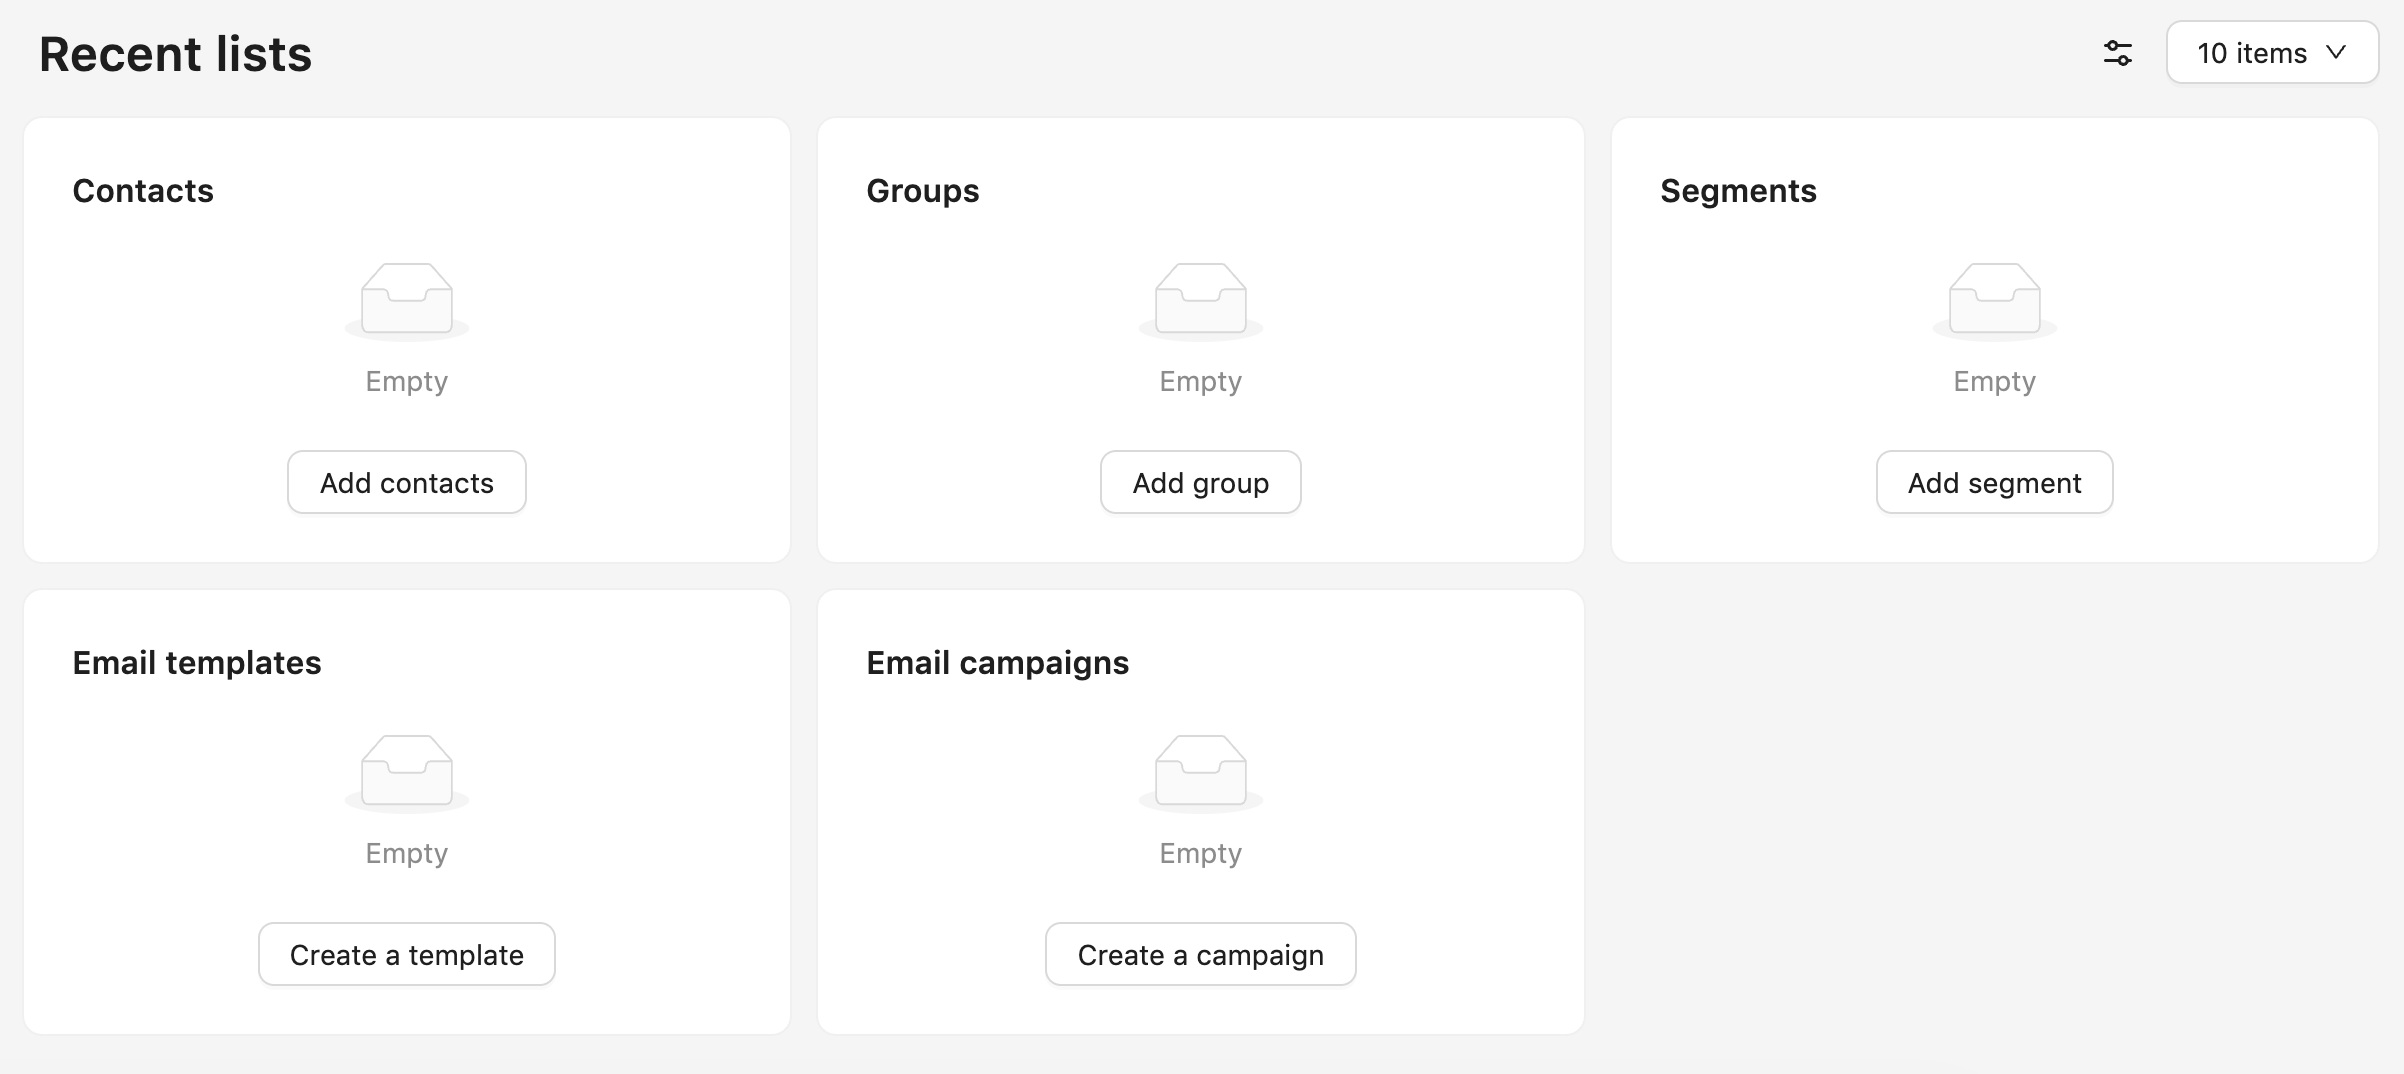Click the Empty label in Segments card
The height and width of the screenshot is (1074, 2404).
pyautogui.click(x=1994, y=382)
